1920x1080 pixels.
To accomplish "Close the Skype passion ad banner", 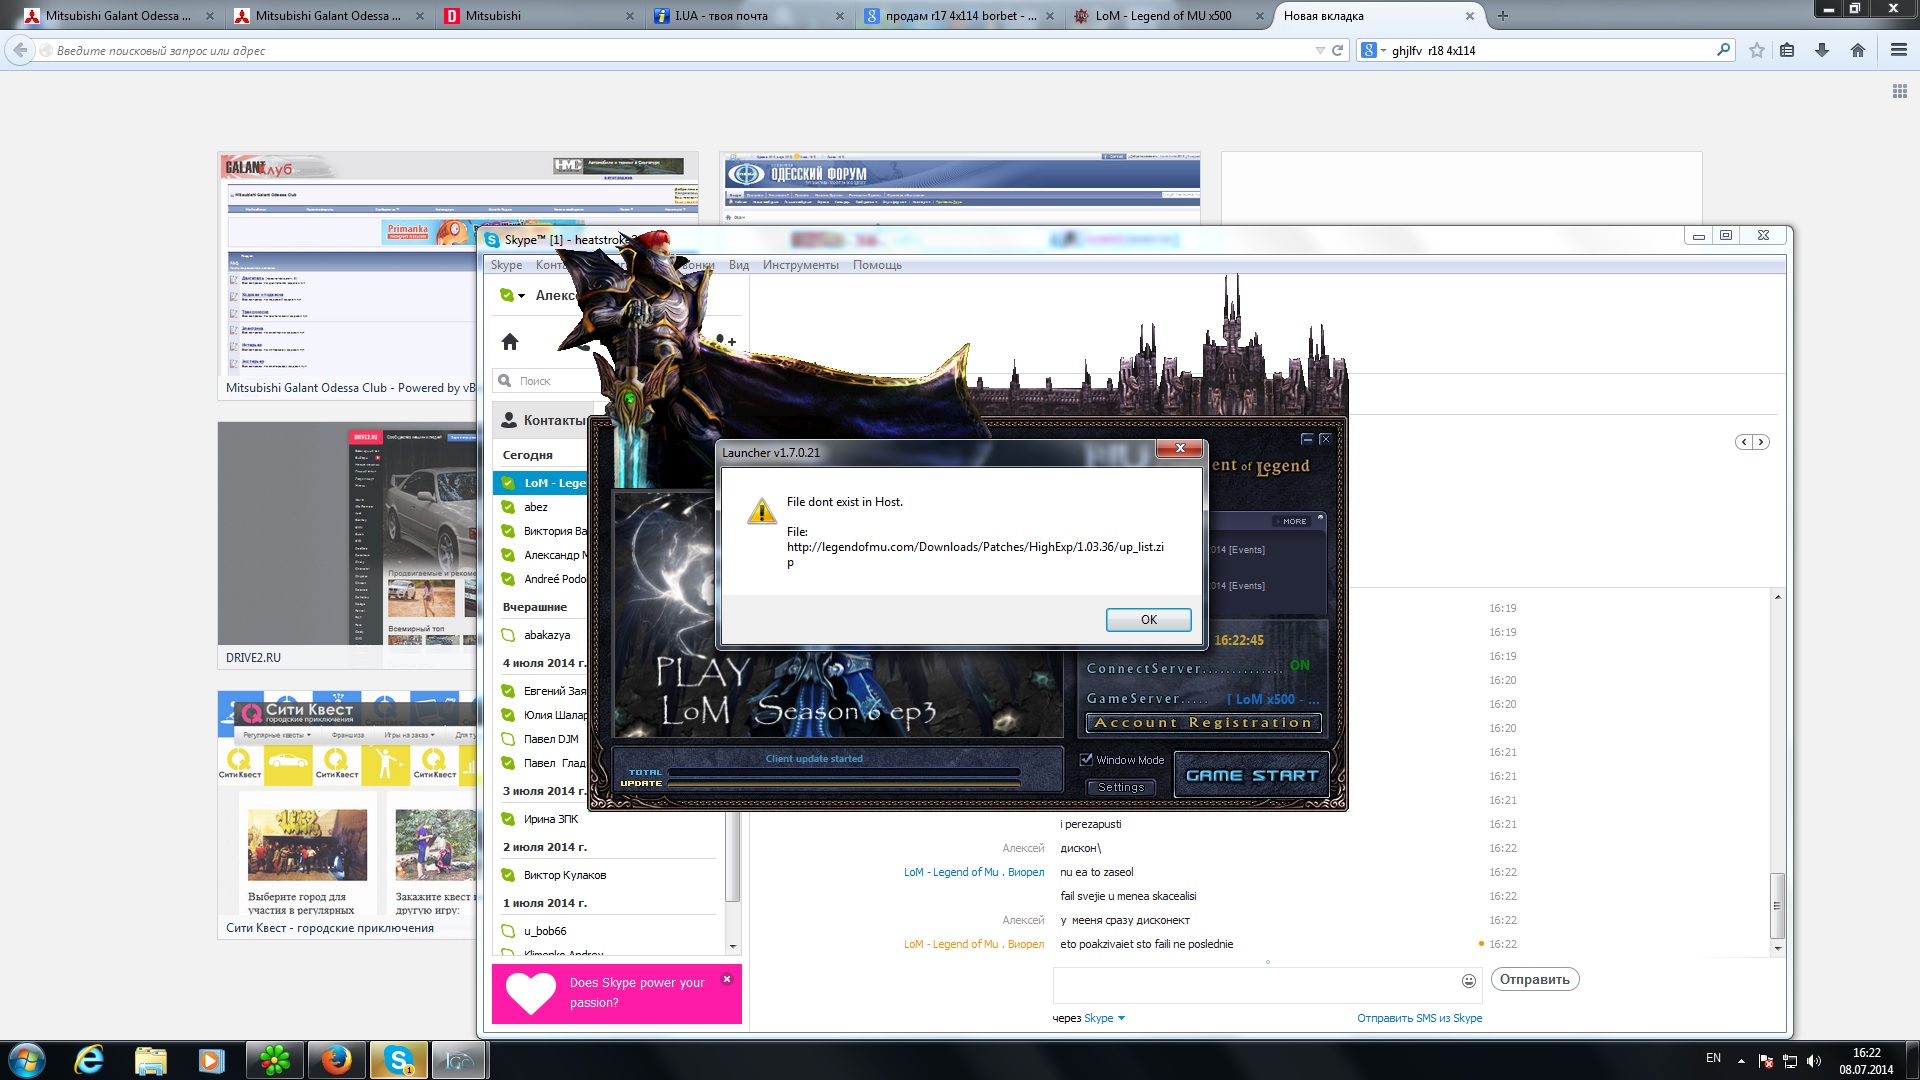I will coord(727,979).
